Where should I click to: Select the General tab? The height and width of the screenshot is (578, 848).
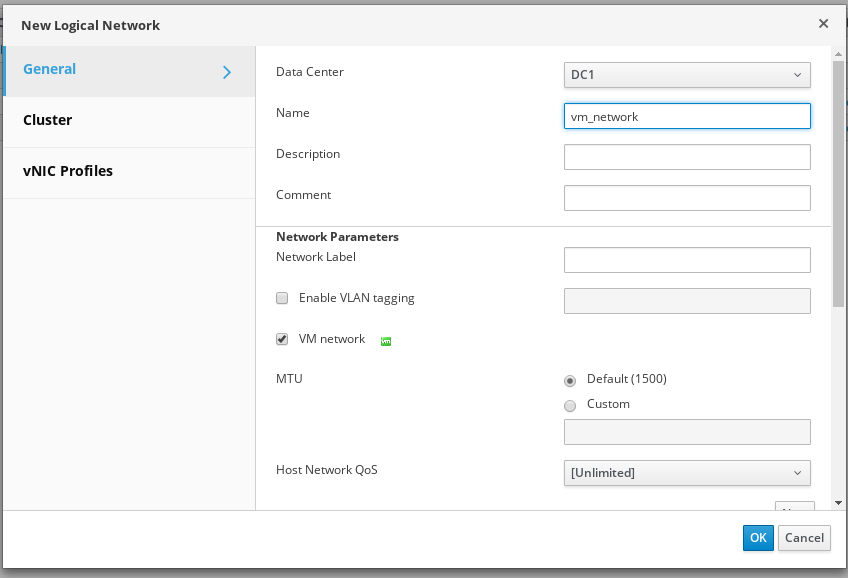coord(50,69)
